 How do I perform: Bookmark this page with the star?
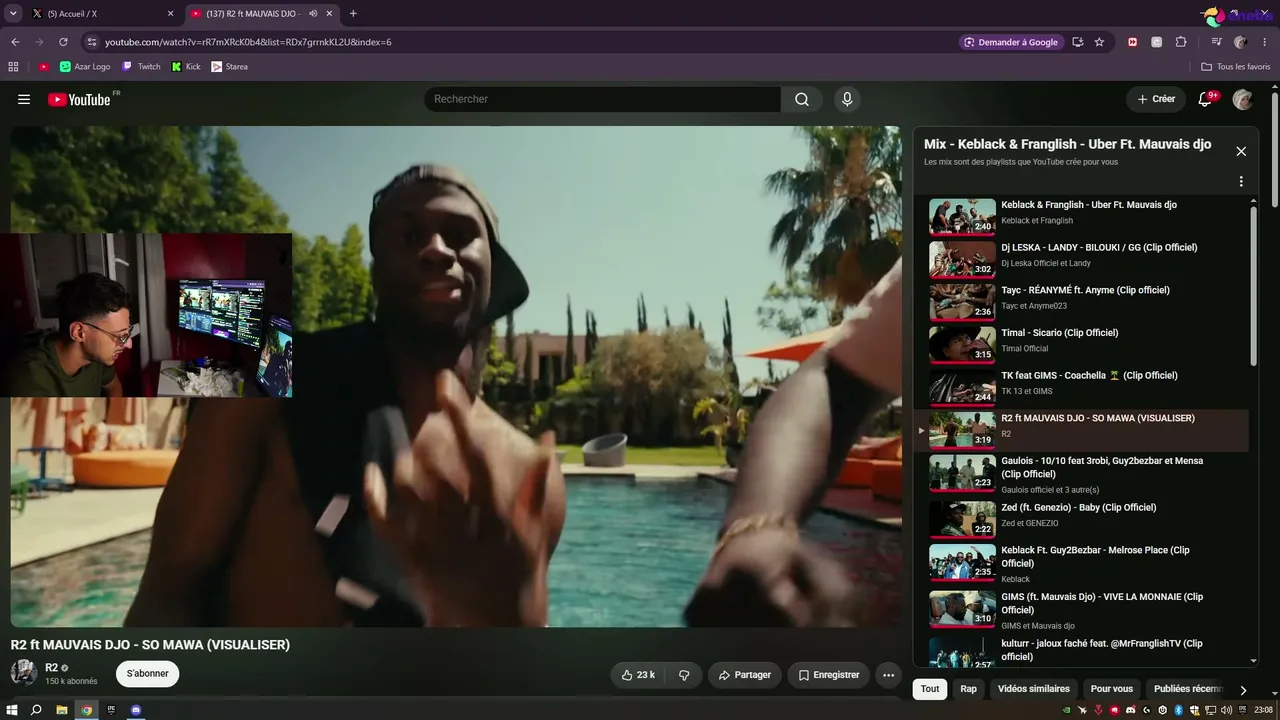coord(1099,42)
